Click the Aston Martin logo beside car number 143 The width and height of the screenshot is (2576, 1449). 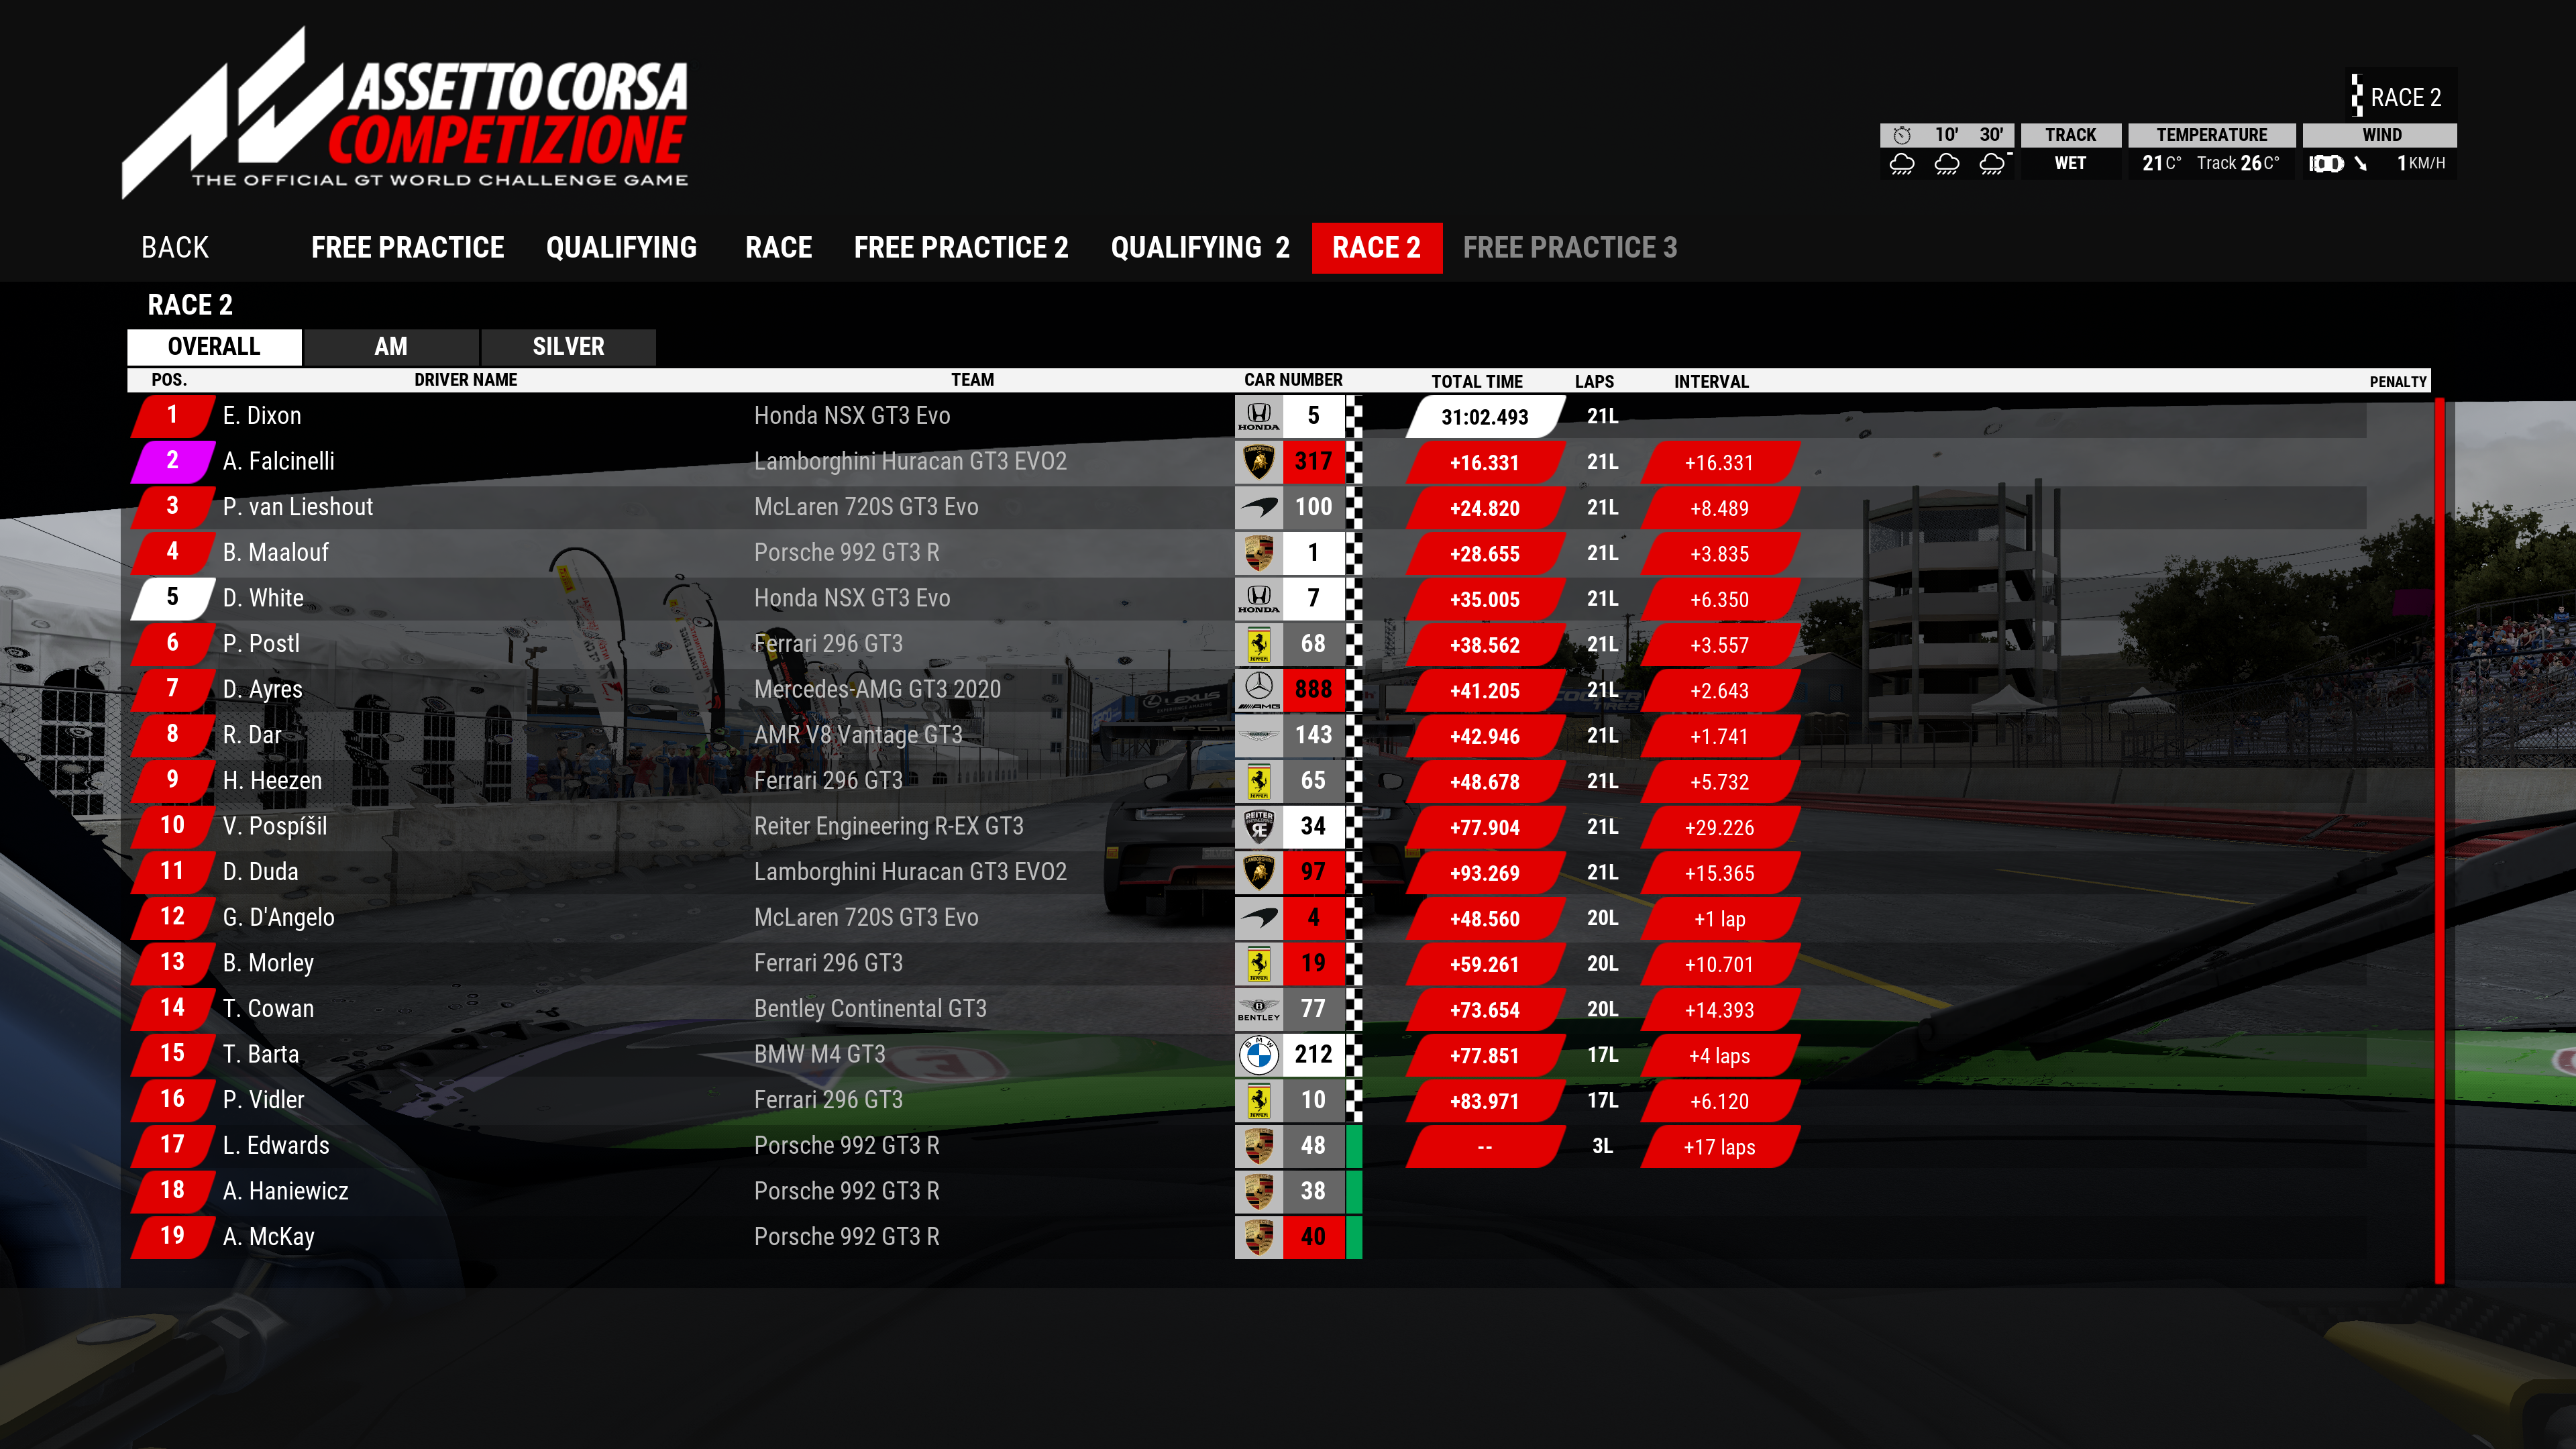pyautogui.click(x=1258, y=735)
